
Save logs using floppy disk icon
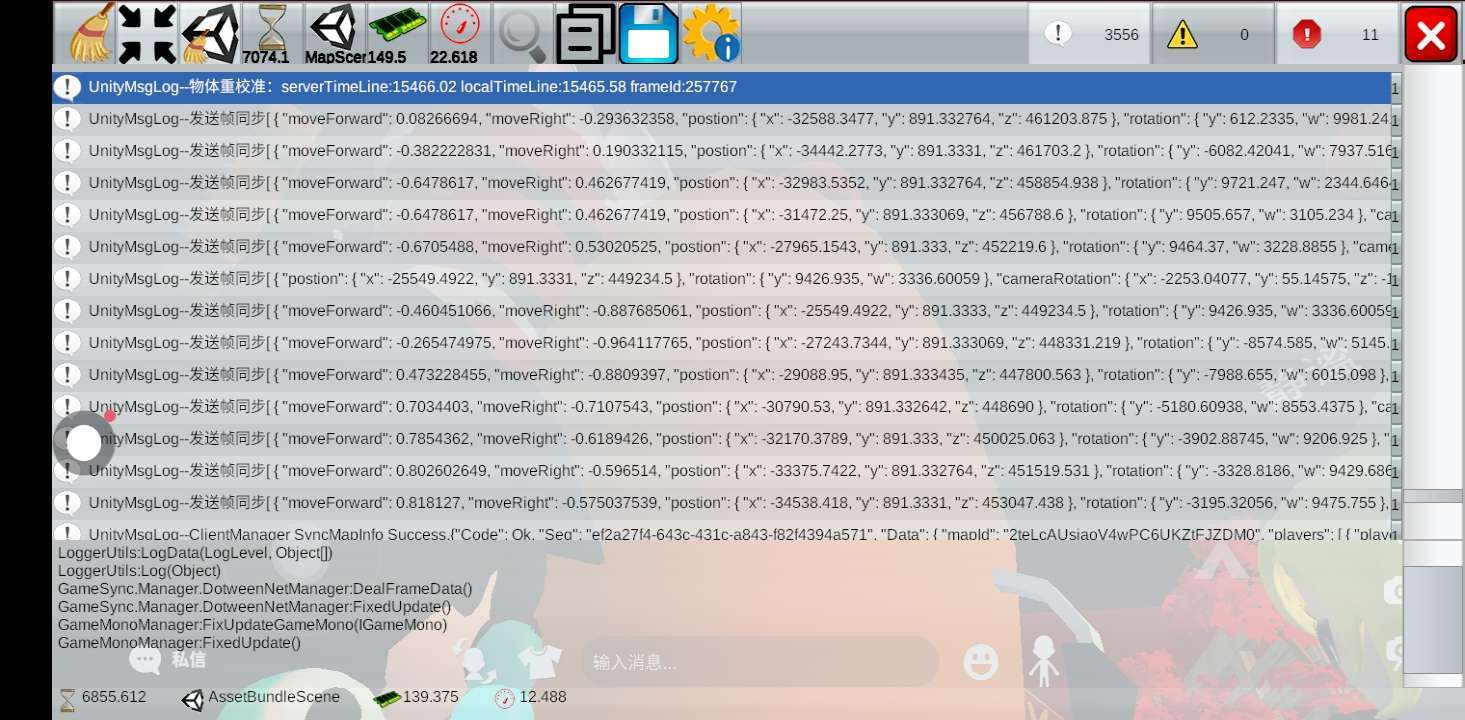pyautogui.click(x=648, y=34)
